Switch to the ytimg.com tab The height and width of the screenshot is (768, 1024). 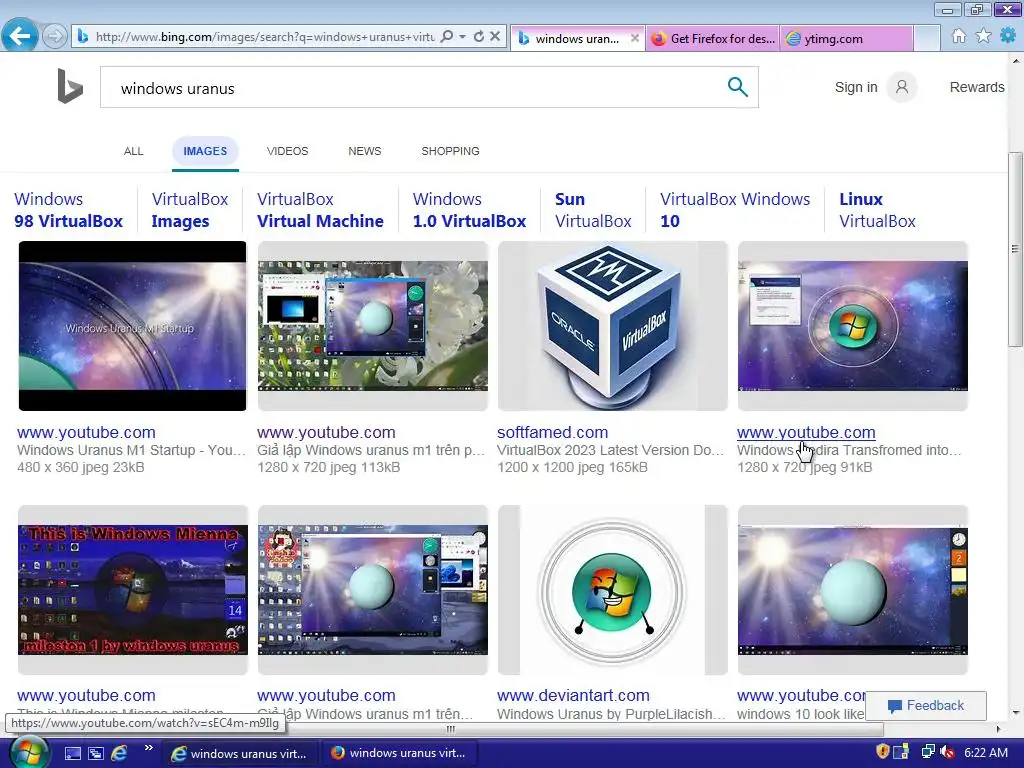pos(847,39)
